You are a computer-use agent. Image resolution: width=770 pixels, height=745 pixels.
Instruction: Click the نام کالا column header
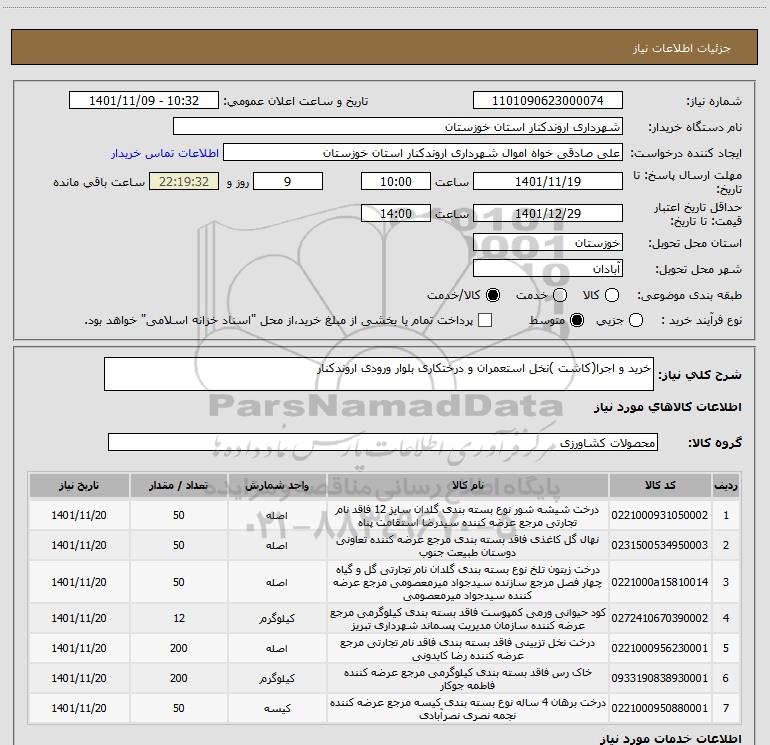tap(468, 486)
